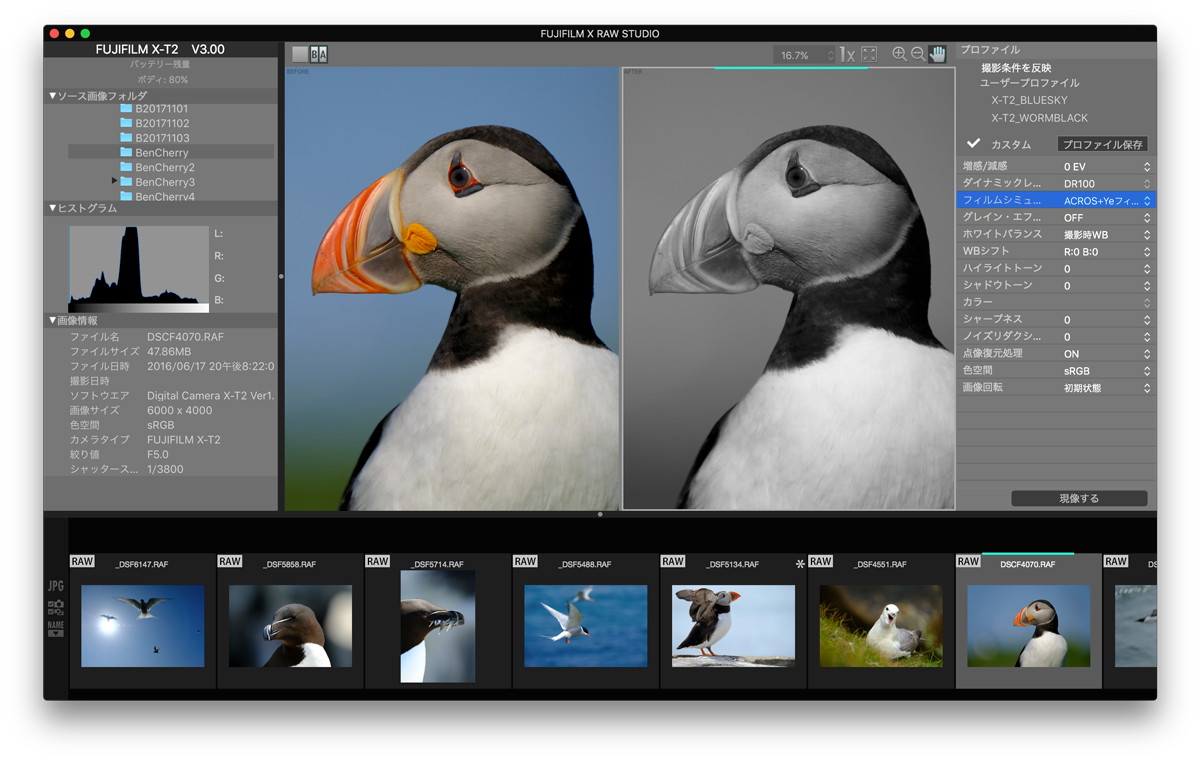Screen dimensions: 1200x762
Task: Click the zoom in magnifier icon
Action: click(x=899, y=55)
